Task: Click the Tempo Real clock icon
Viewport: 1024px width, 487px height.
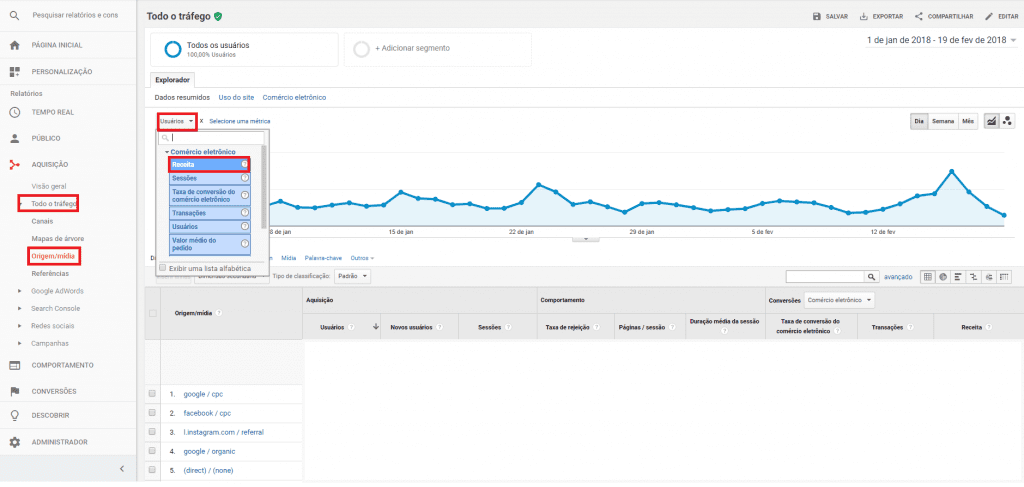Action: tap(14, 112)
